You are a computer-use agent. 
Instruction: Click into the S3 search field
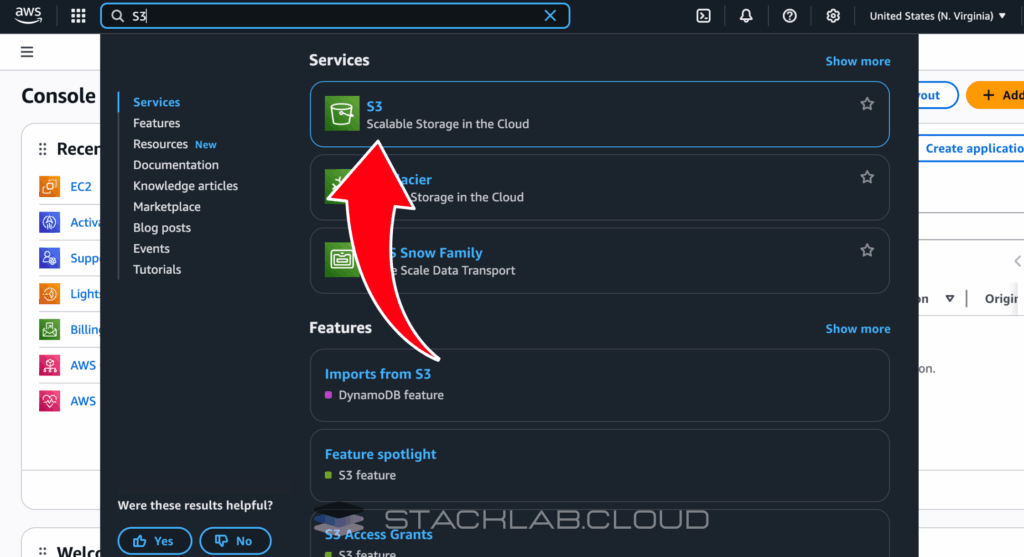click(335, 16)
